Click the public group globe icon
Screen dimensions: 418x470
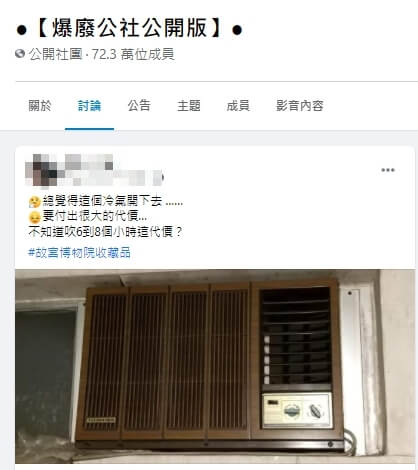[x=20, y=54]
